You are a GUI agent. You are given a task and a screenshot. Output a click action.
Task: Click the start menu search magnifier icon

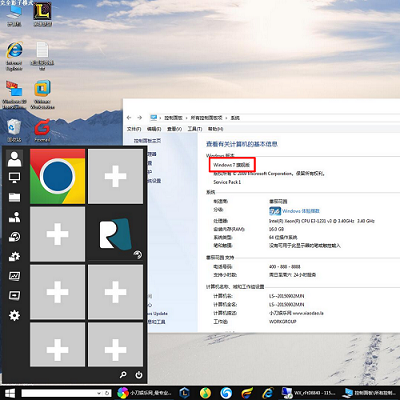(x=123, y=375)
